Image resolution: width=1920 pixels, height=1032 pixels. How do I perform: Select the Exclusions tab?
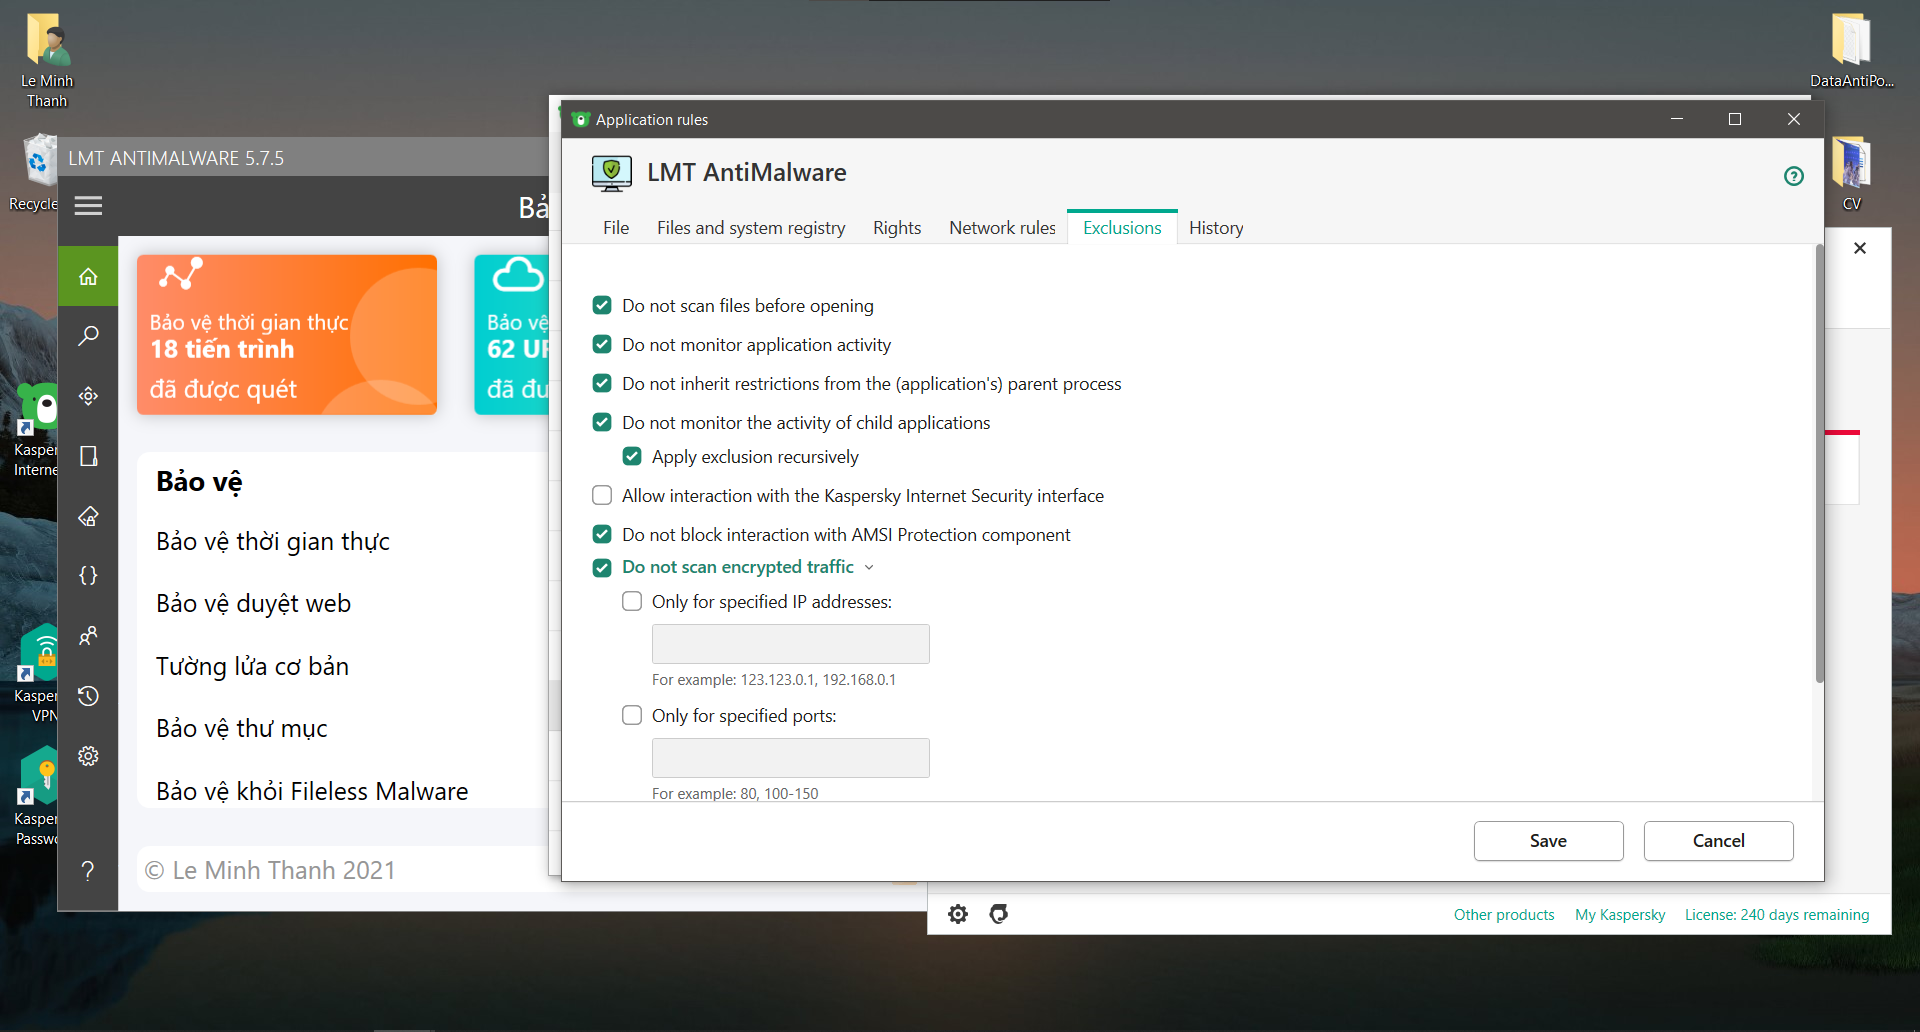coord(1122,228)
